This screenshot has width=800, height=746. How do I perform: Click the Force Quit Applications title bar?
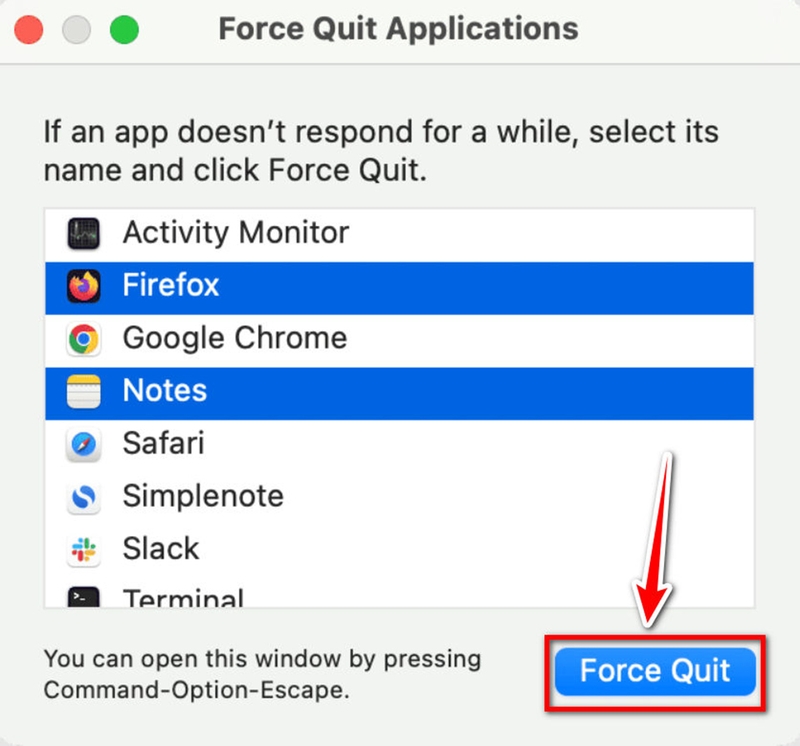point(398,28)
